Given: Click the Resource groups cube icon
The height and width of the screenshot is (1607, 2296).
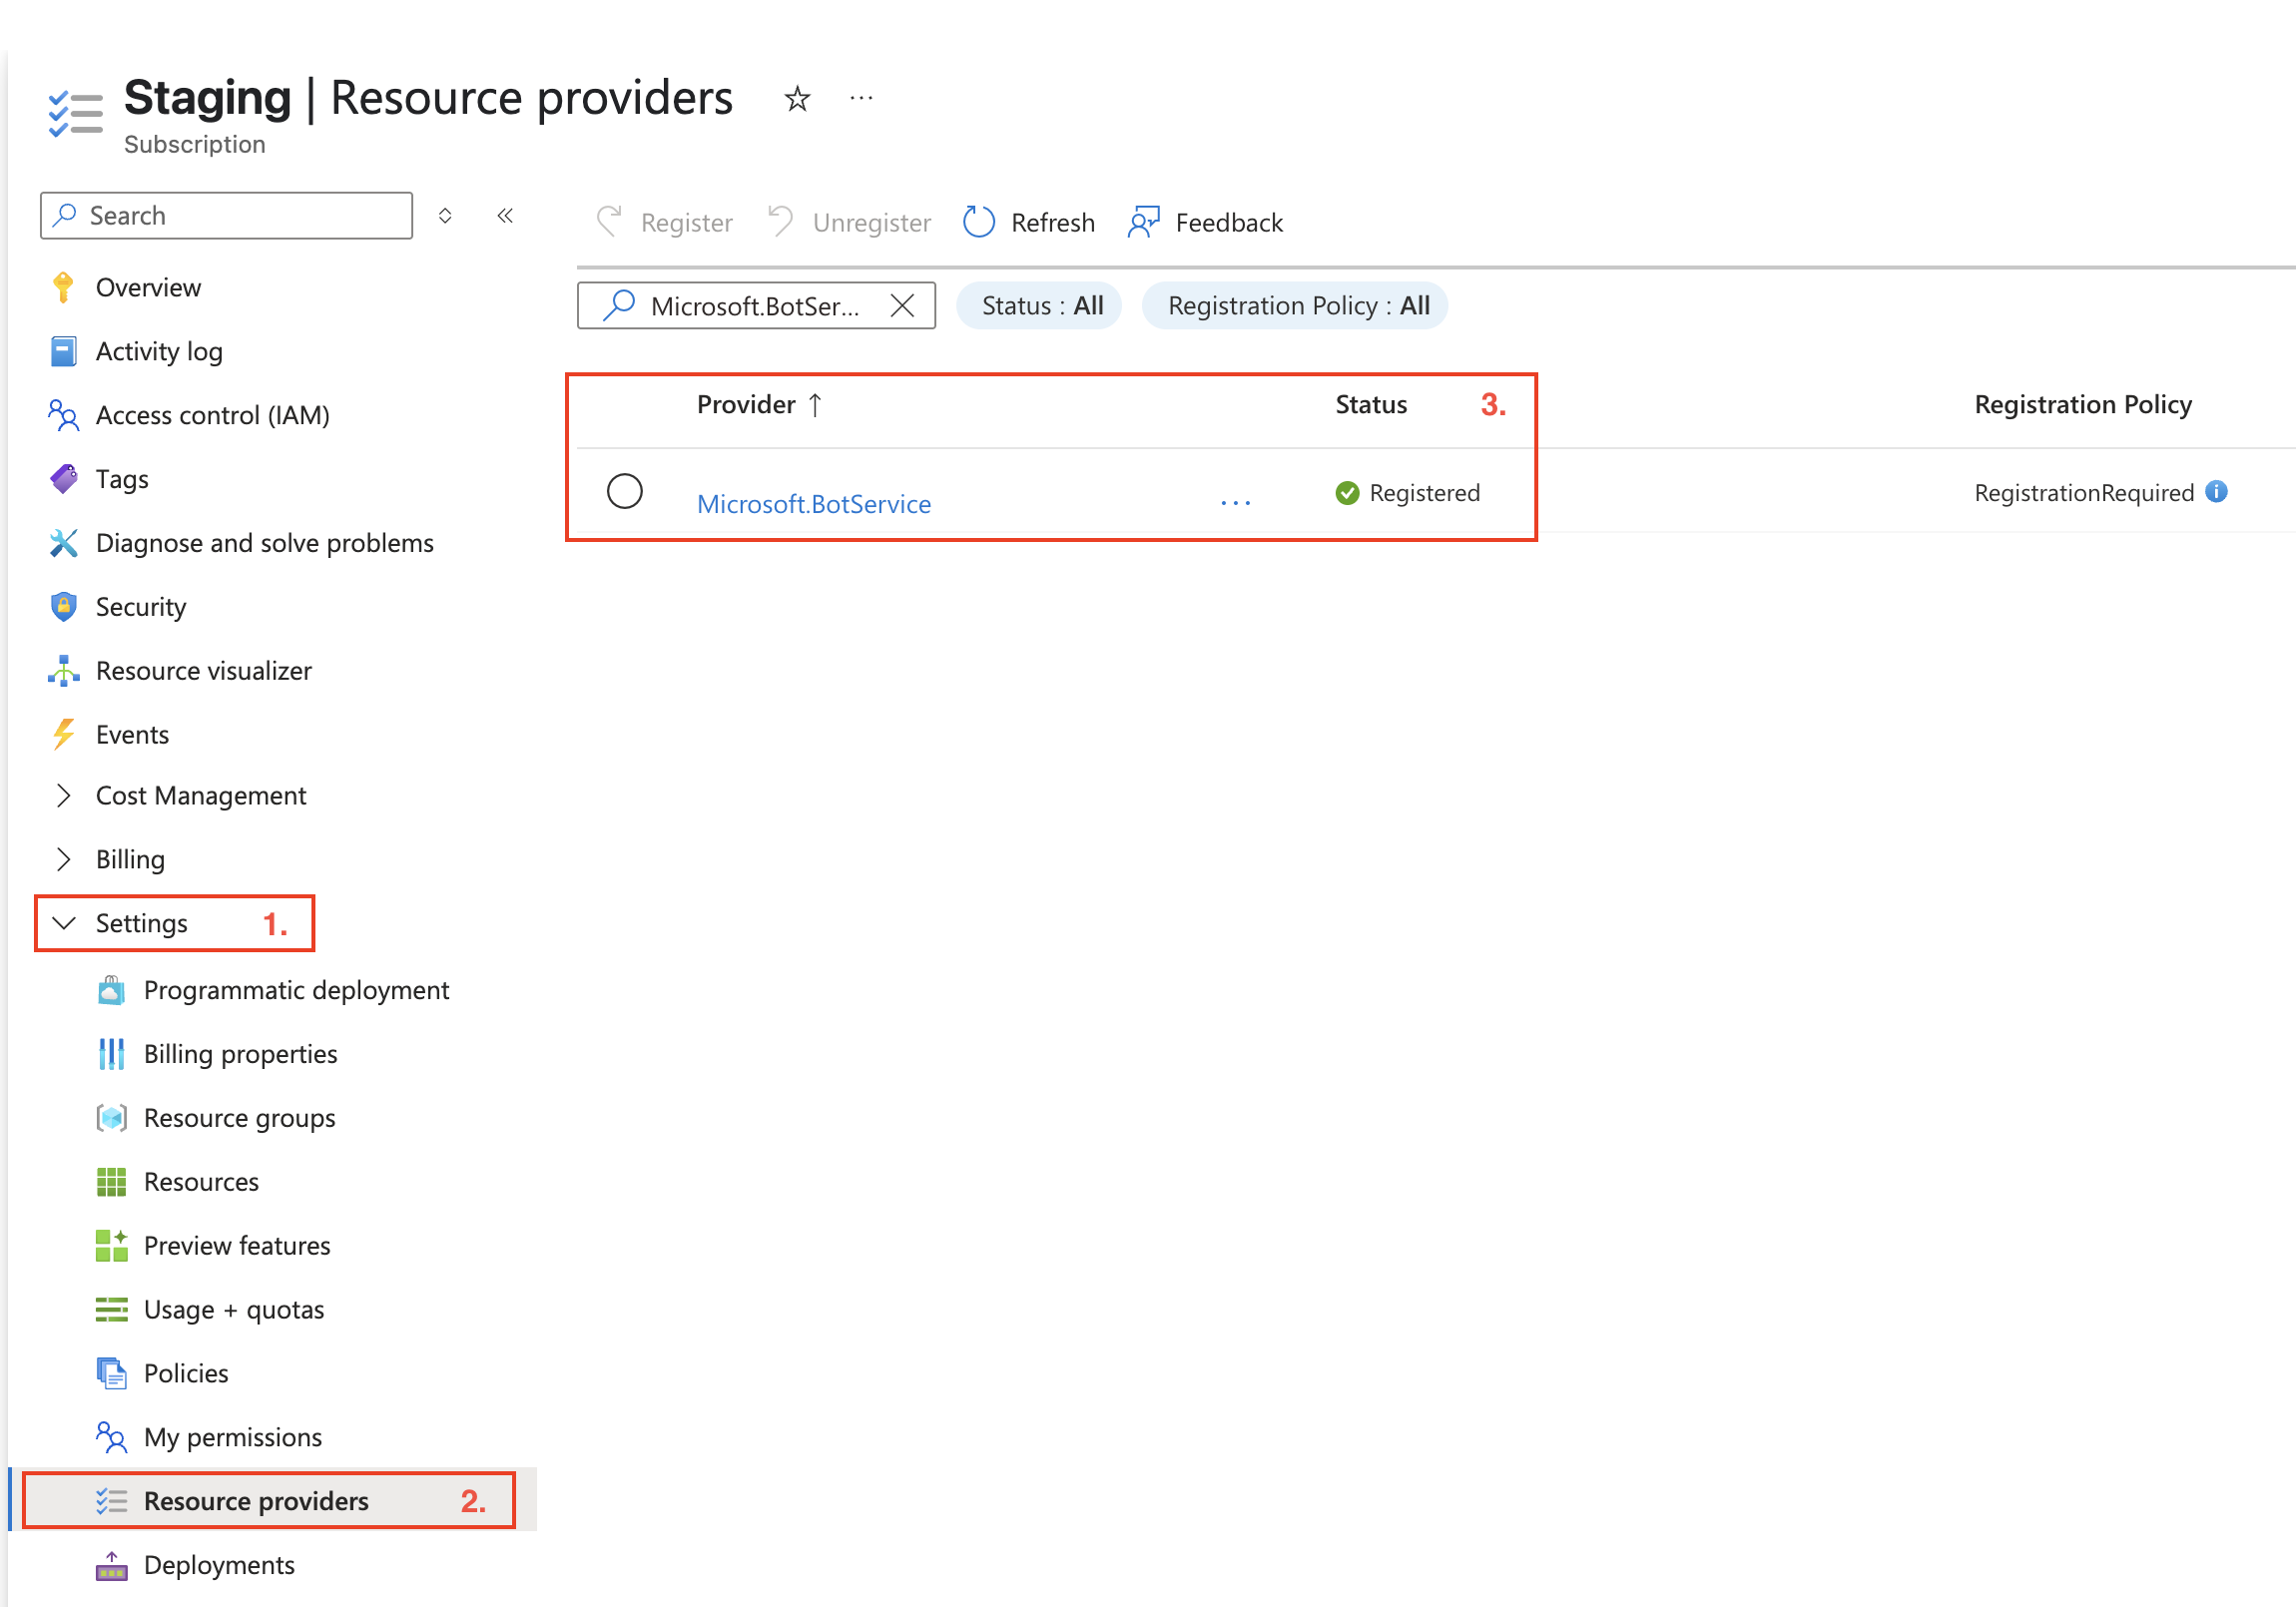Looking at the screenshot, I should pos(111,1118).
